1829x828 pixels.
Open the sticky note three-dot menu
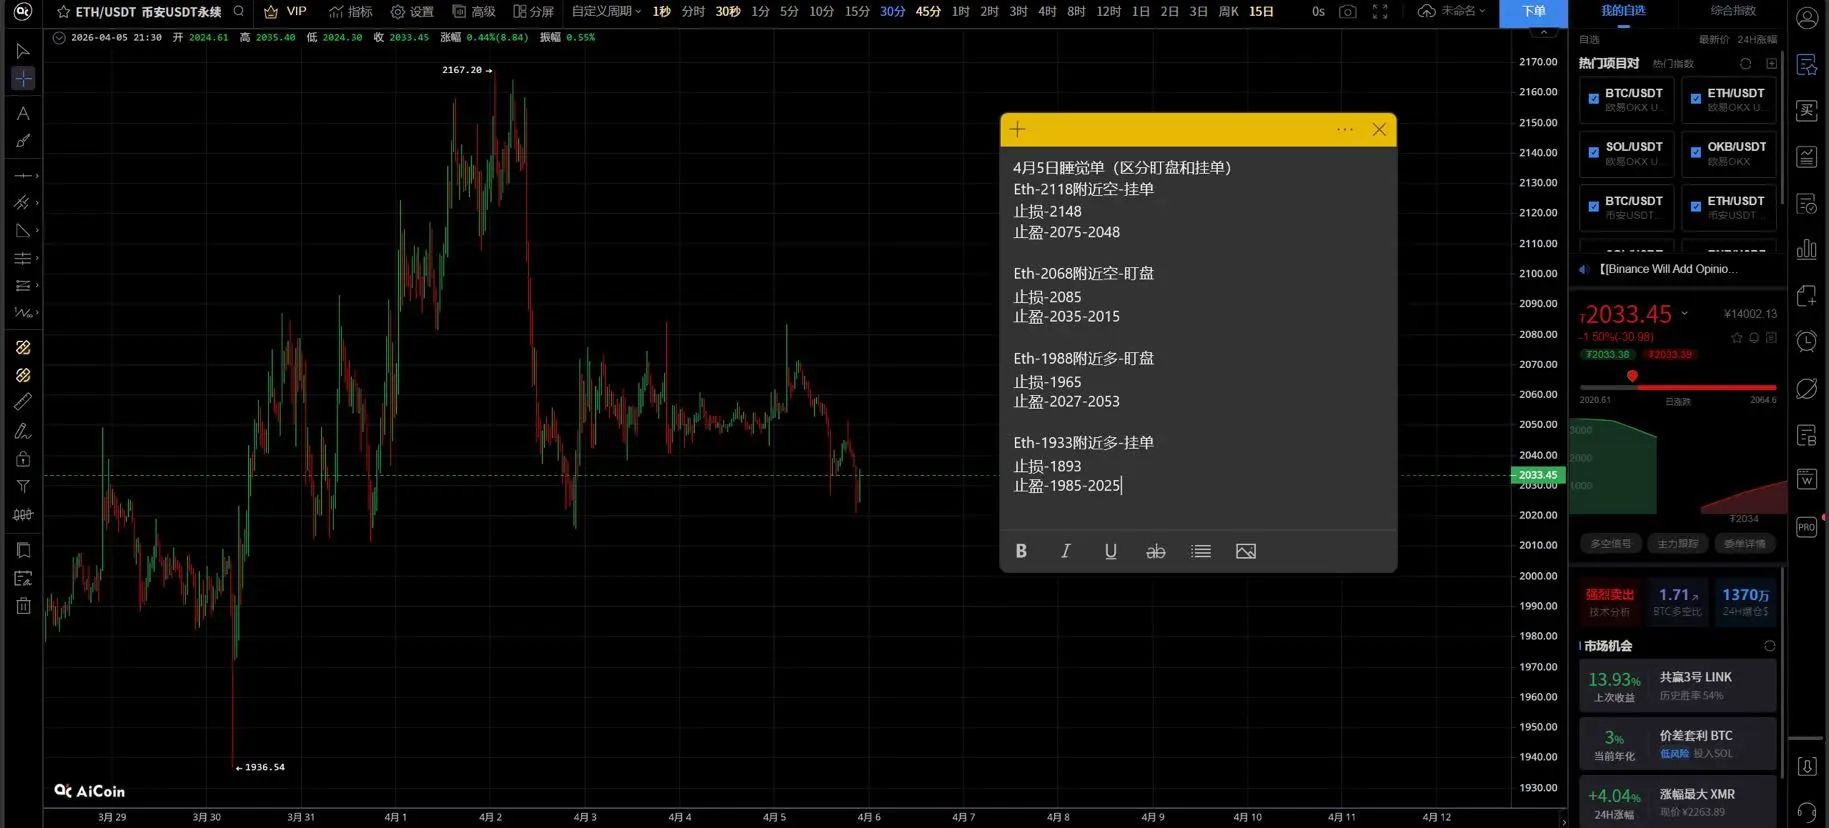1345,129
